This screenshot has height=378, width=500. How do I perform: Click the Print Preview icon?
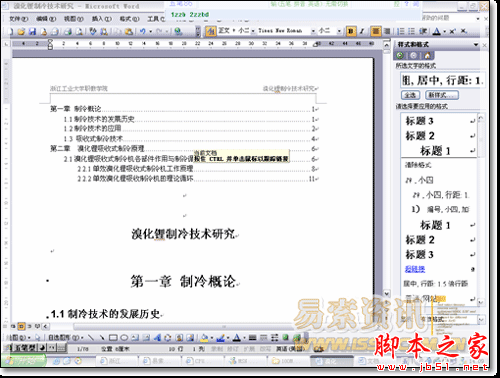tap(79, 32)
